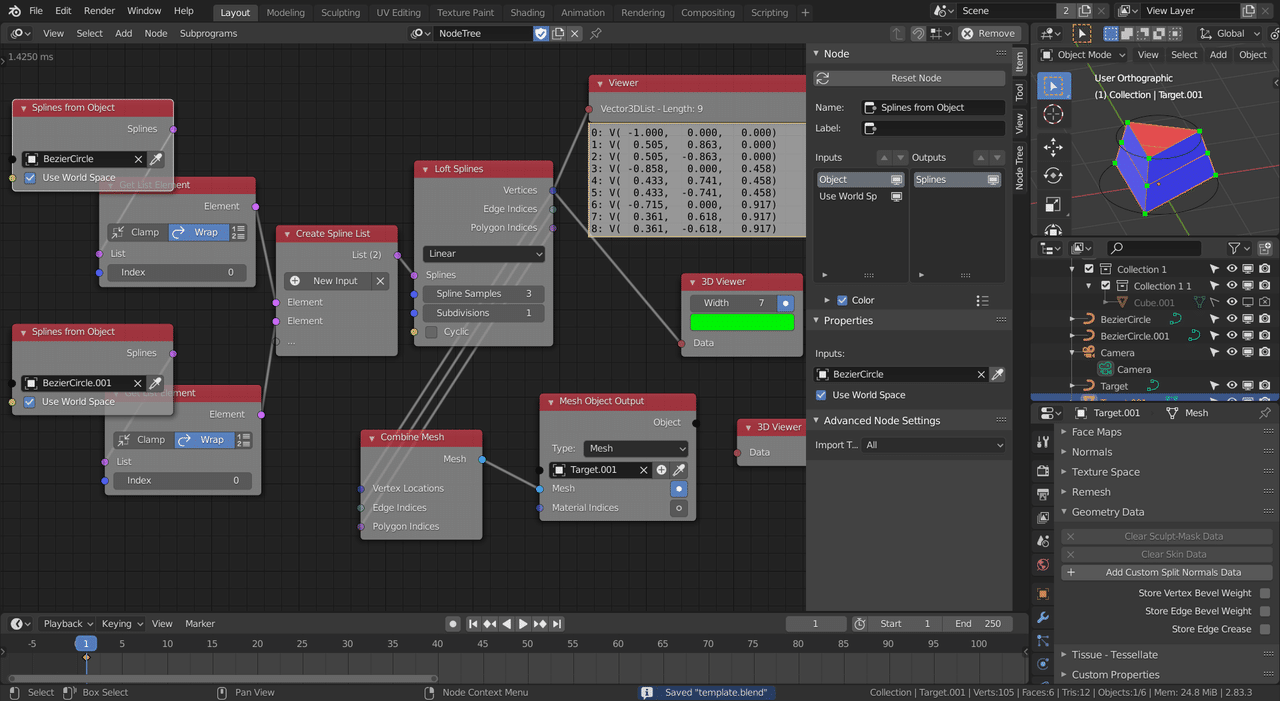Activate the Rotate tool in the viewport

click(1053, 176)
